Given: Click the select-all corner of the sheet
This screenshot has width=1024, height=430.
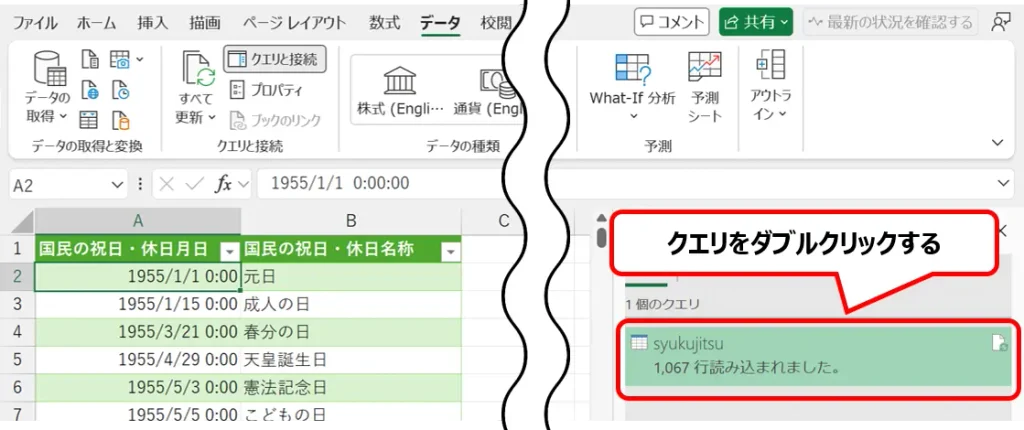Looking at the screenshot, I should pyautogui.click(x=18, y=222).
